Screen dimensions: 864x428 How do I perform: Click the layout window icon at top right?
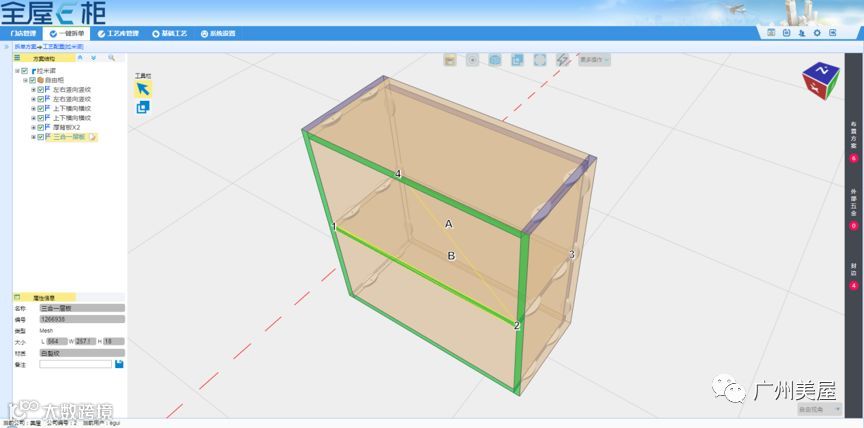(x=771, y=33)
